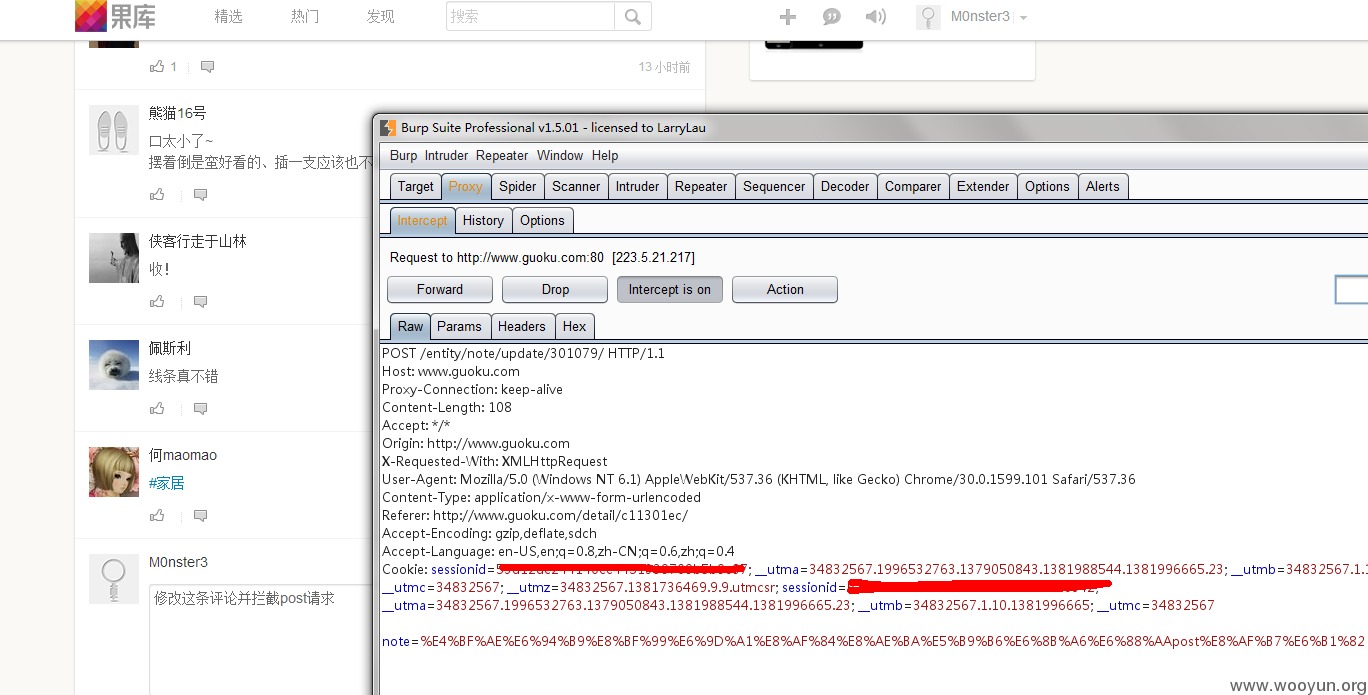
Task: Switch to the Sequencer tab
Action: [774, 186]
